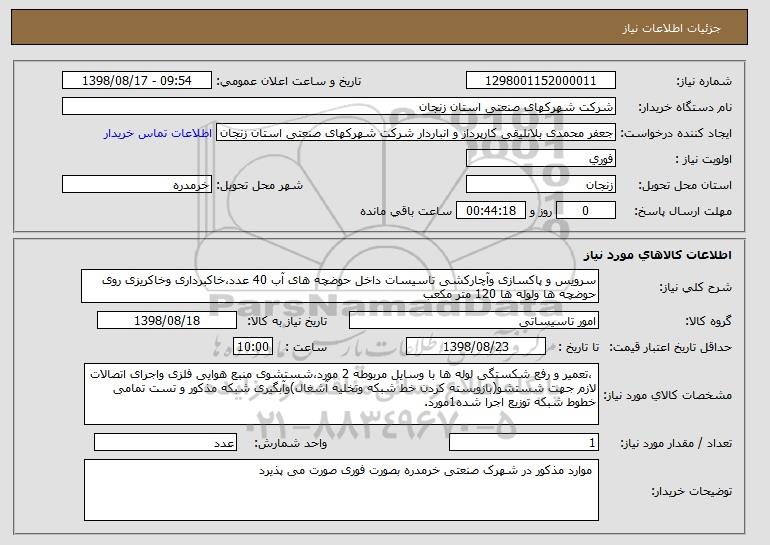
Task: Select the label تاریخ و ساعت اعلان عمومی
Action: click(x=289, y=81)
